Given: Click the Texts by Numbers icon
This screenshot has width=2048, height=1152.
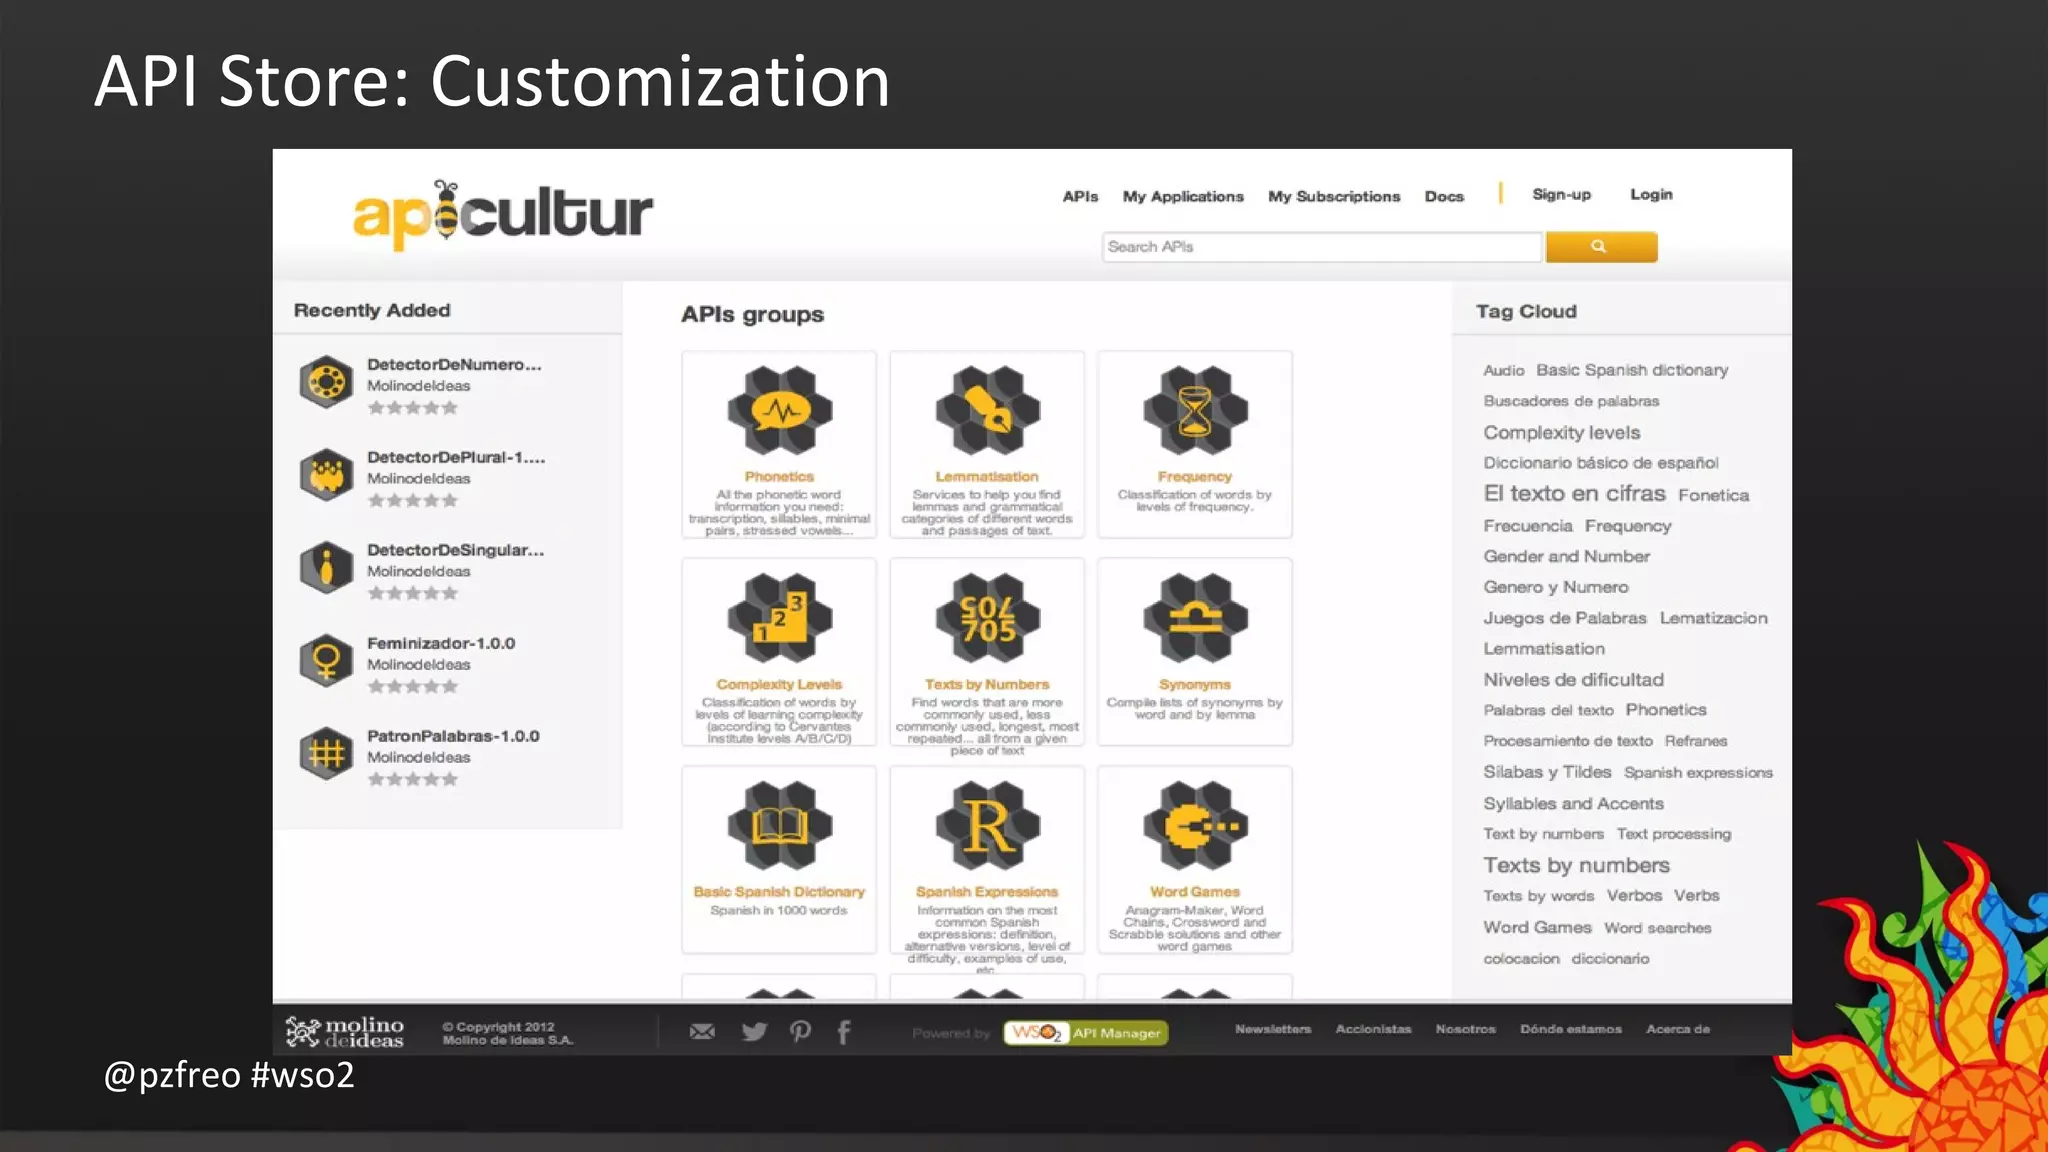Looking at the screenshot, I should (x=987, y=619).
